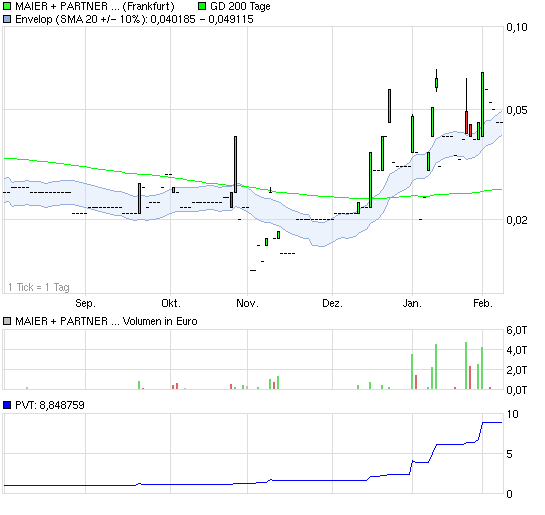The height and width of the screenshot is (515, 545).
Task: Click the blue Envelop legend swatch
Action: click(7, 19)
